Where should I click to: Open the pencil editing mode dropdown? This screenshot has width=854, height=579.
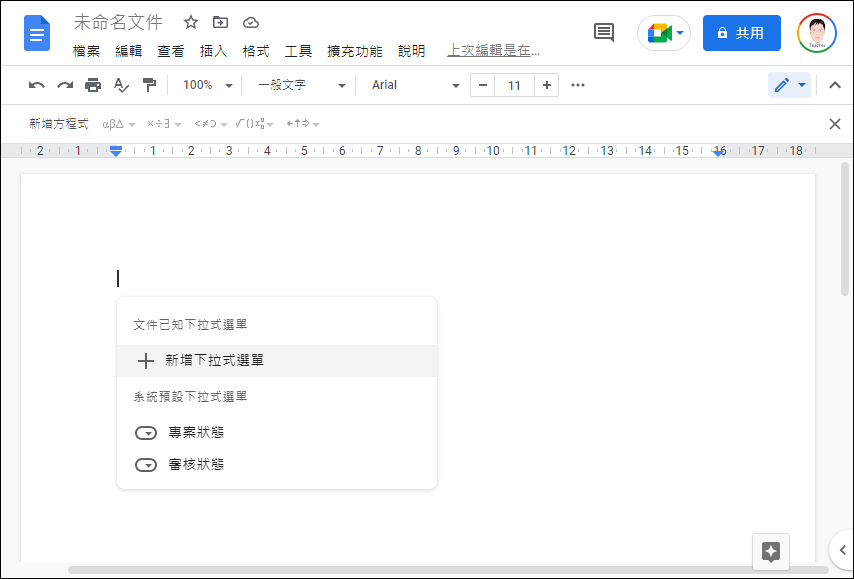(790, 85)
